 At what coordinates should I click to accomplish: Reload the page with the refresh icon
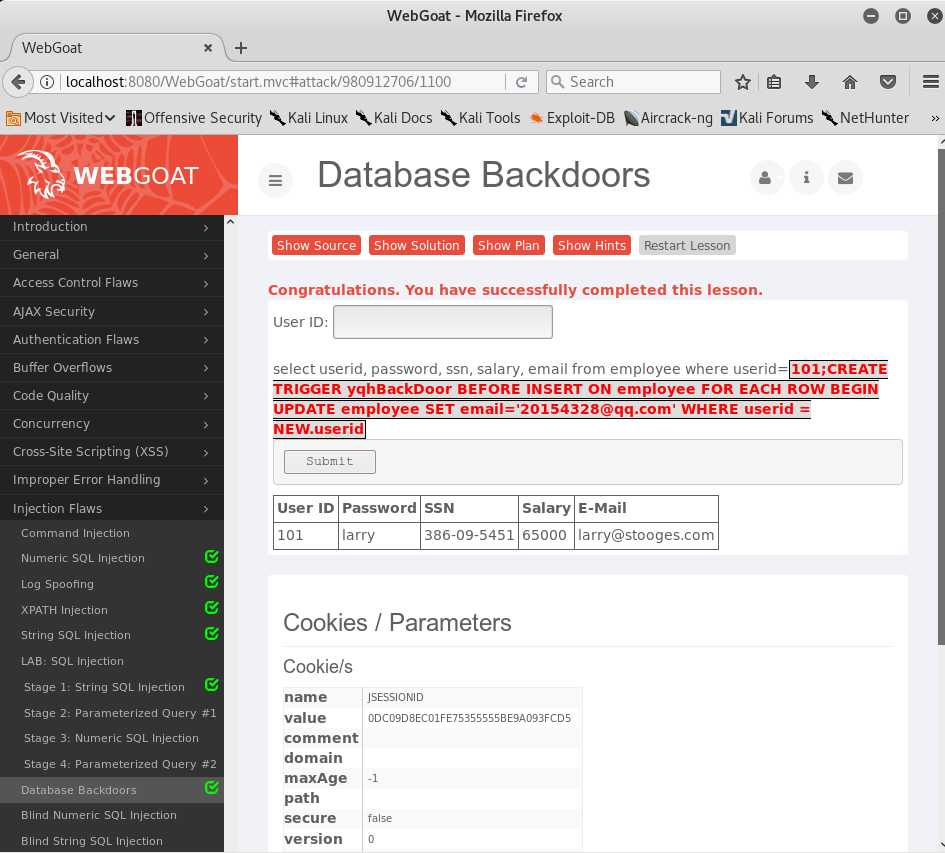pyautogui.click(x=522, y=82)
